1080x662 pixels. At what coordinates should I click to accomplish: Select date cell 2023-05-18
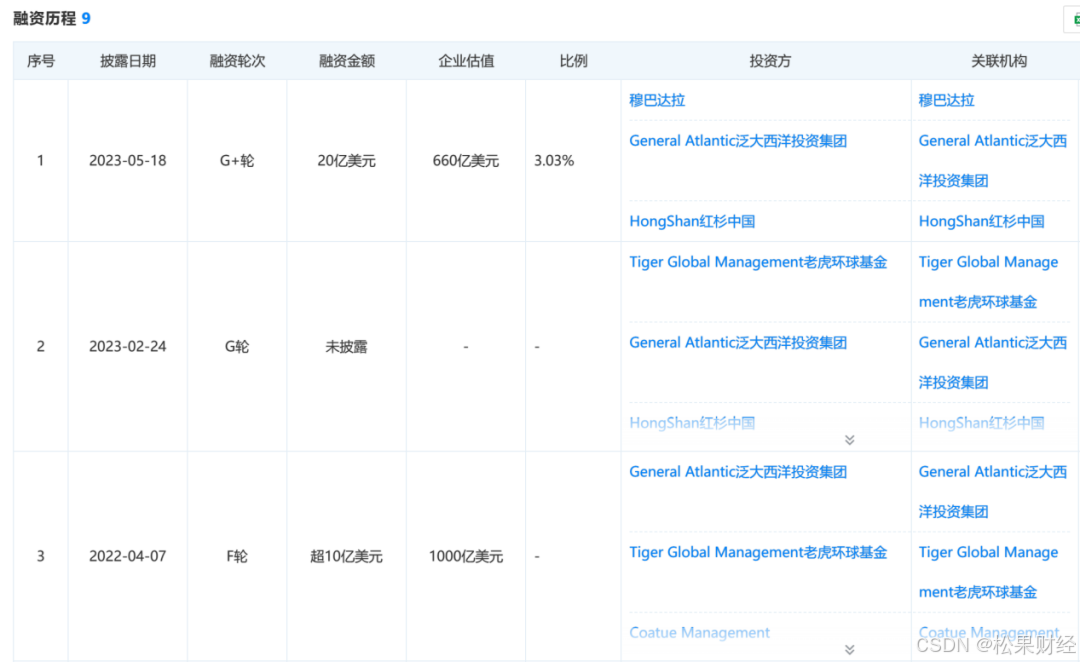pos(127,161)
